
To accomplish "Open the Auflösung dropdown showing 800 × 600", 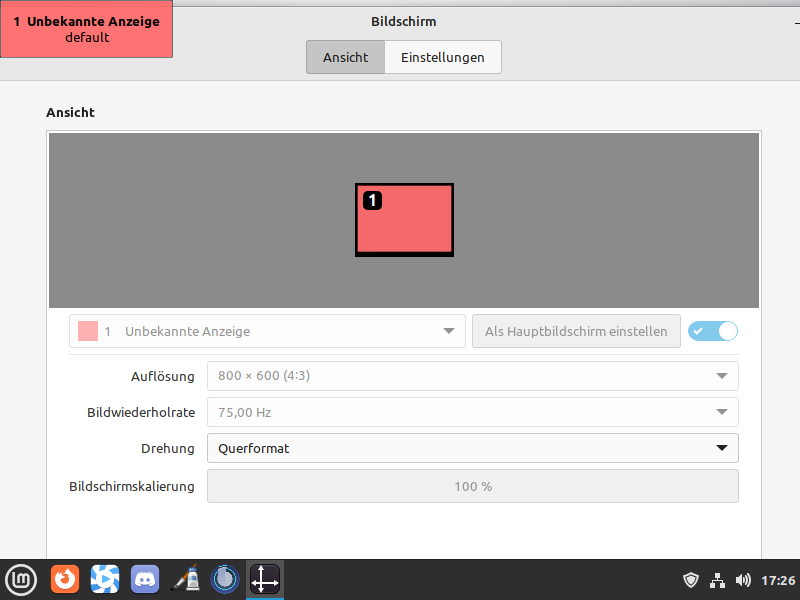I will (472, 376).
